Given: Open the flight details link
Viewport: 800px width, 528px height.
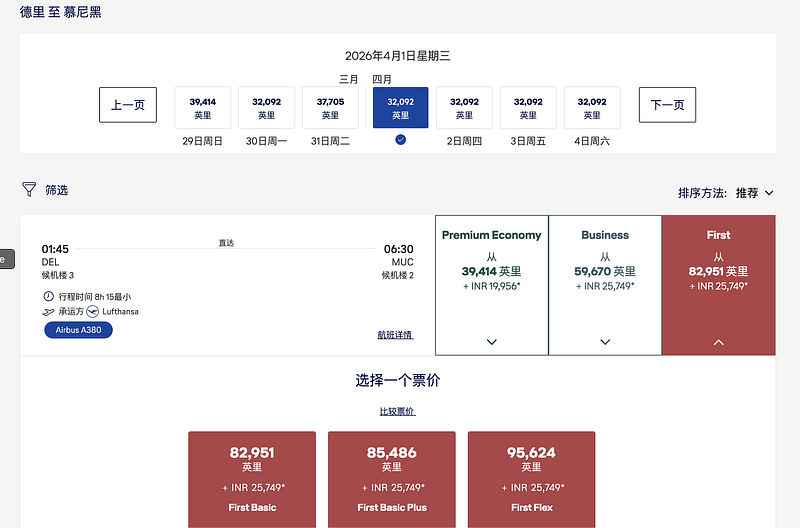Looking at the screenshot, I should pyautogui.click(x=395, y=335).
